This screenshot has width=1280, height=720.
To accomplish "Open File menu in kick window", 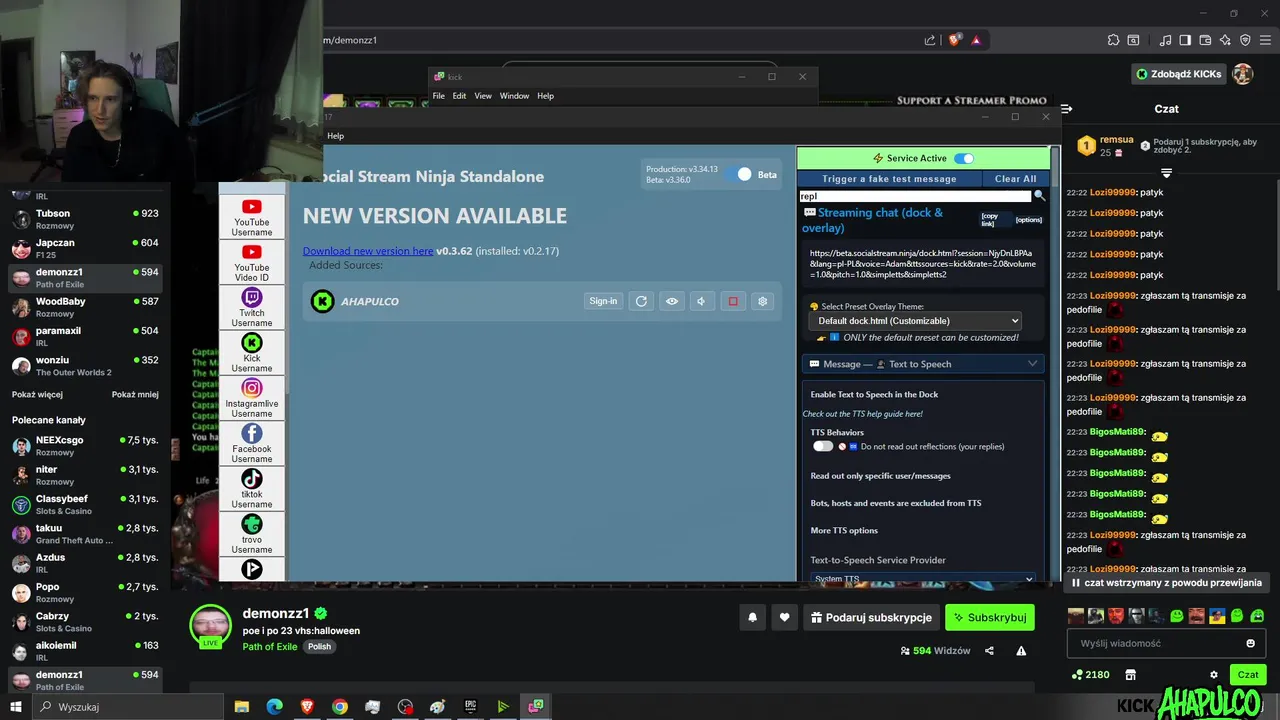I will 438,96.
